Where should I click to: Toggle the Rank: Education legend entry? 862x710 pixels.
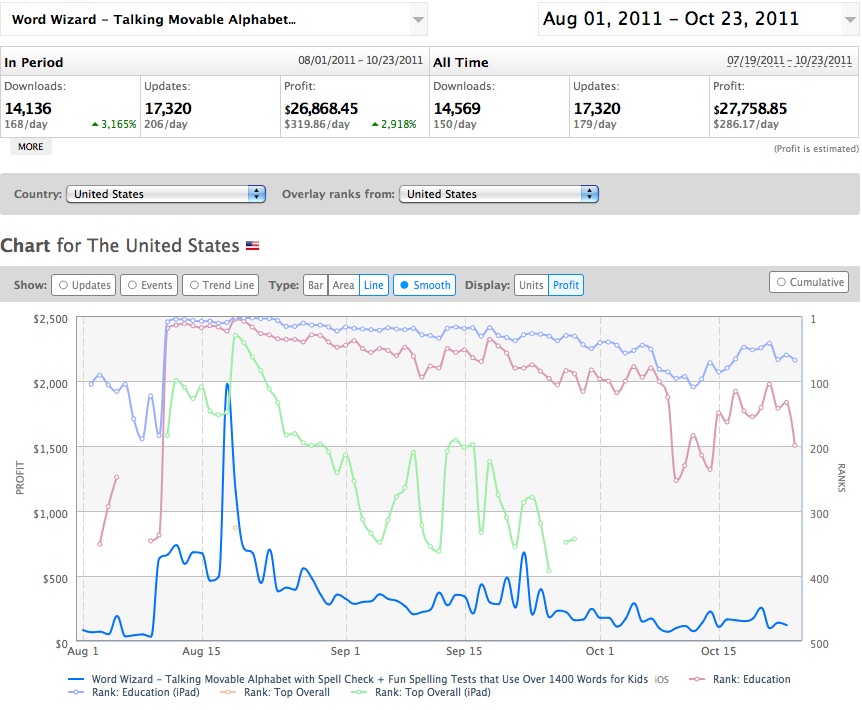click(x=740, y=679)
